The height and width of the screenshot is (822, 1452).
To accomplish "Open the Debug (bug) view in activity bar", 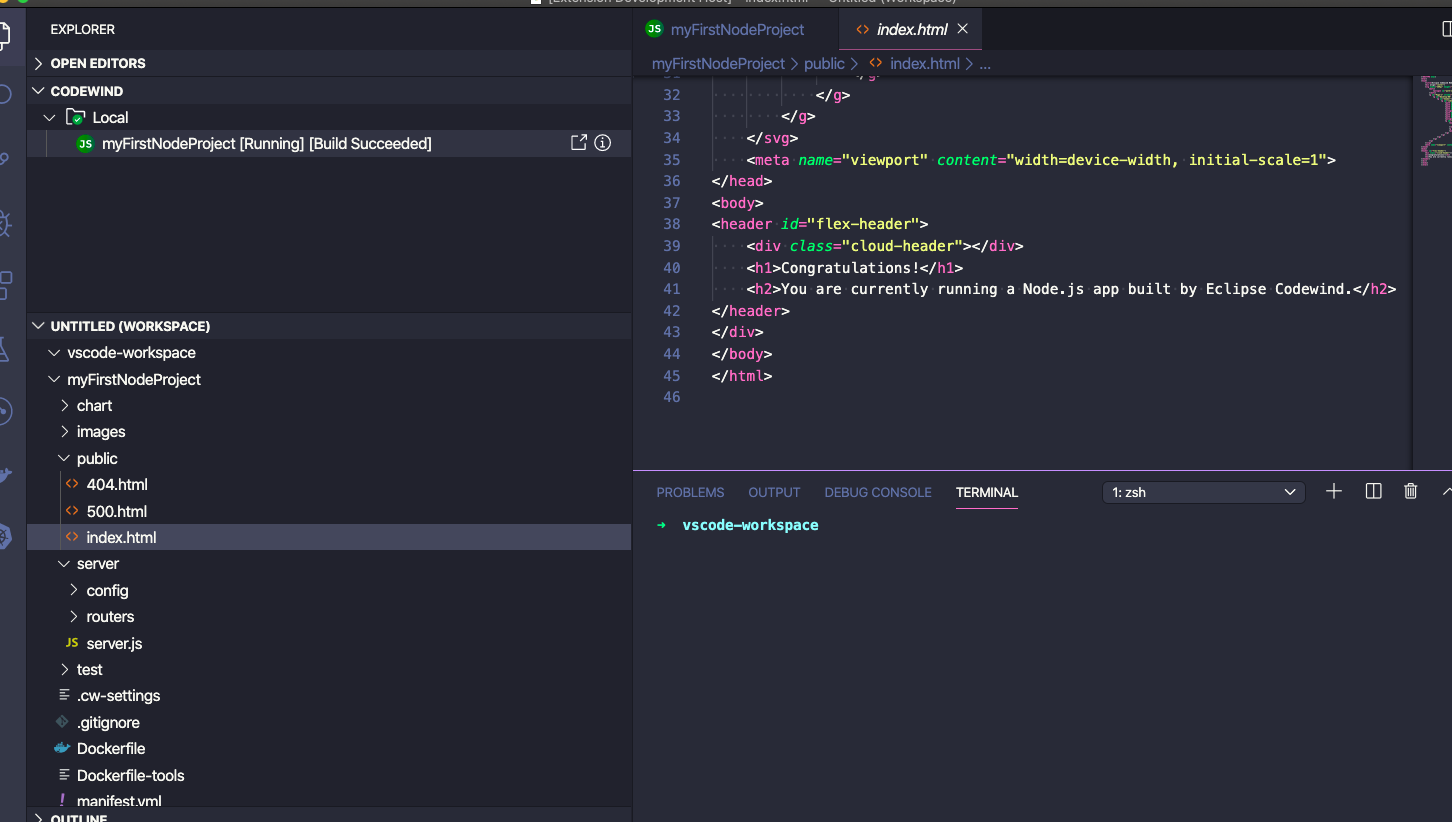I will (4, 223).
